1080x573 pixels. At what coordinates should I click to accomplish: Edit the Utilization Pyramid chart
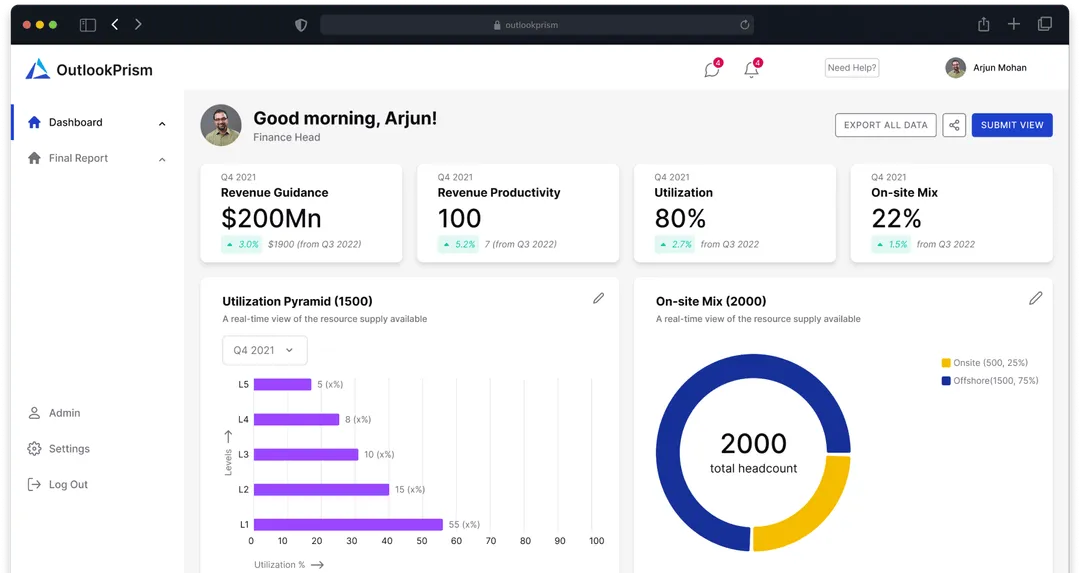pos(598,298)
